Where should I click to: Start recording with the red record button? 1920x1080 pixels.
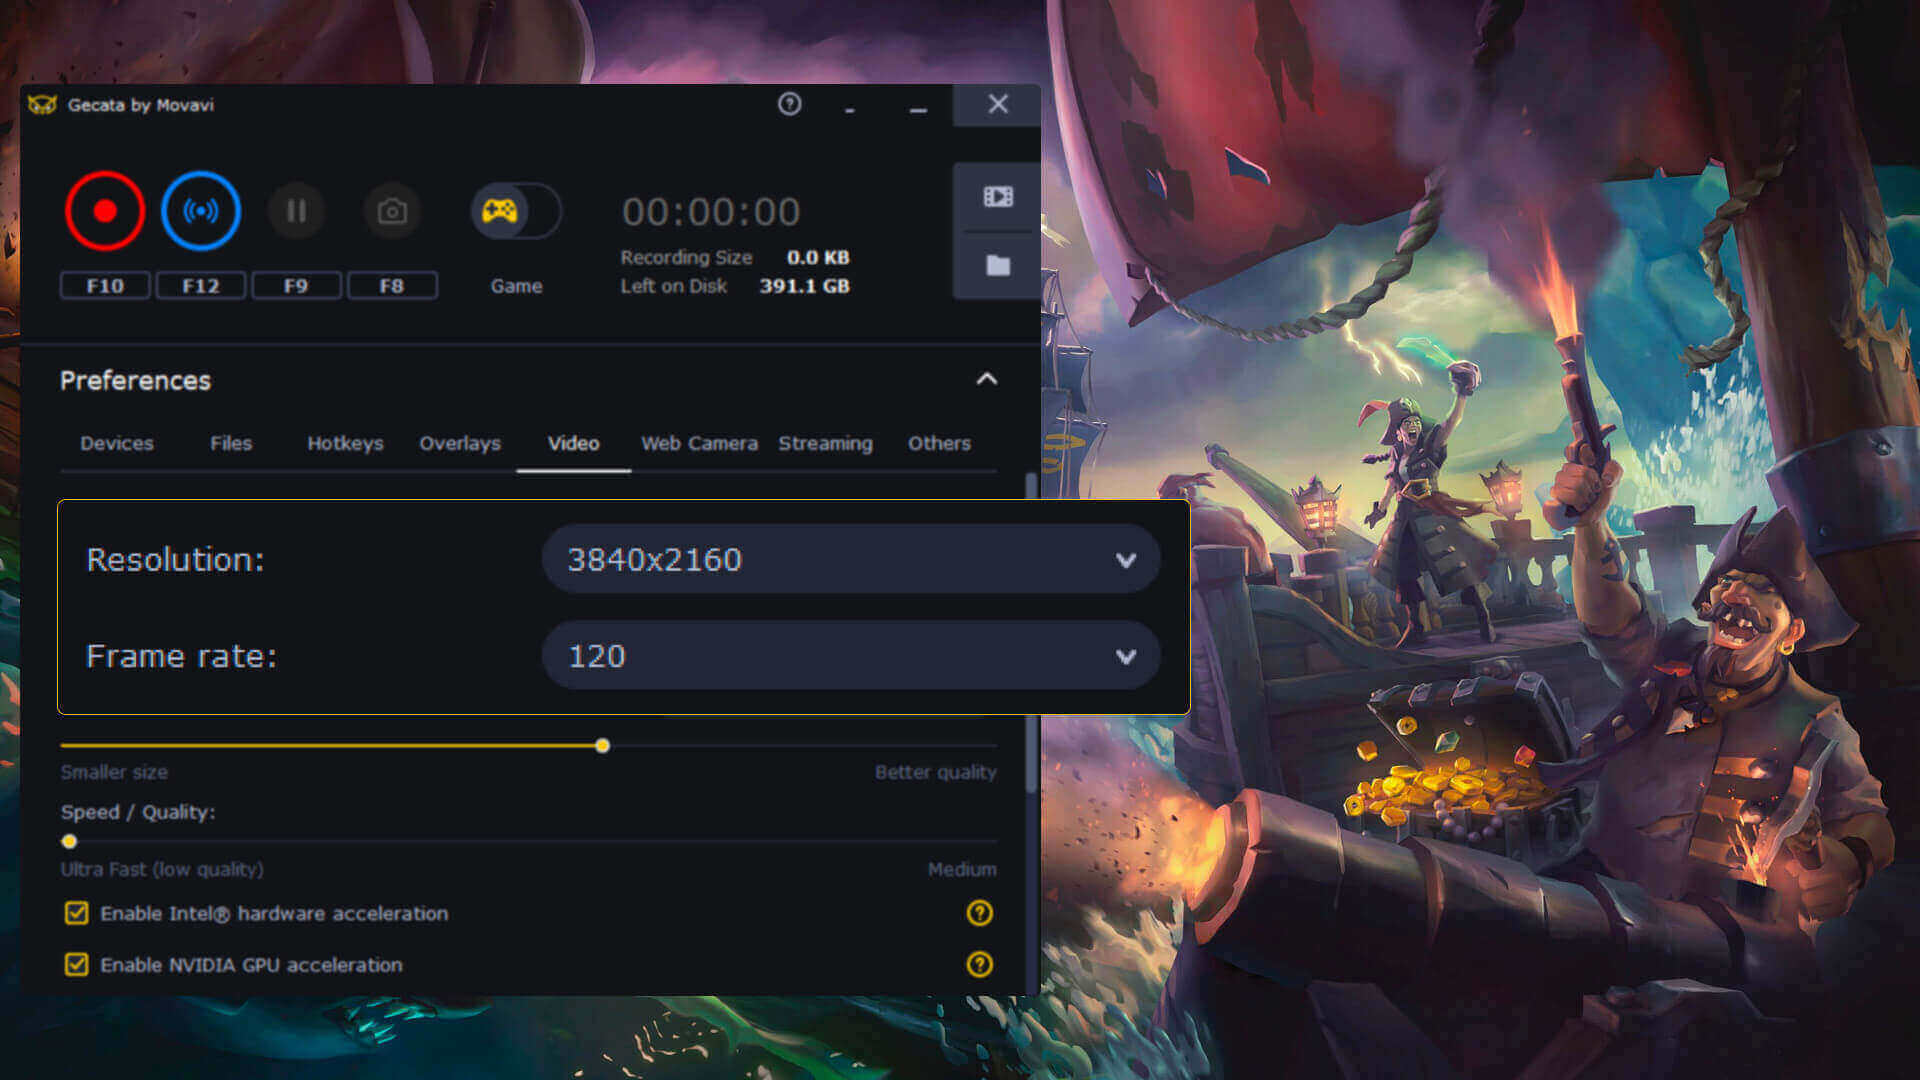point(105,211)
